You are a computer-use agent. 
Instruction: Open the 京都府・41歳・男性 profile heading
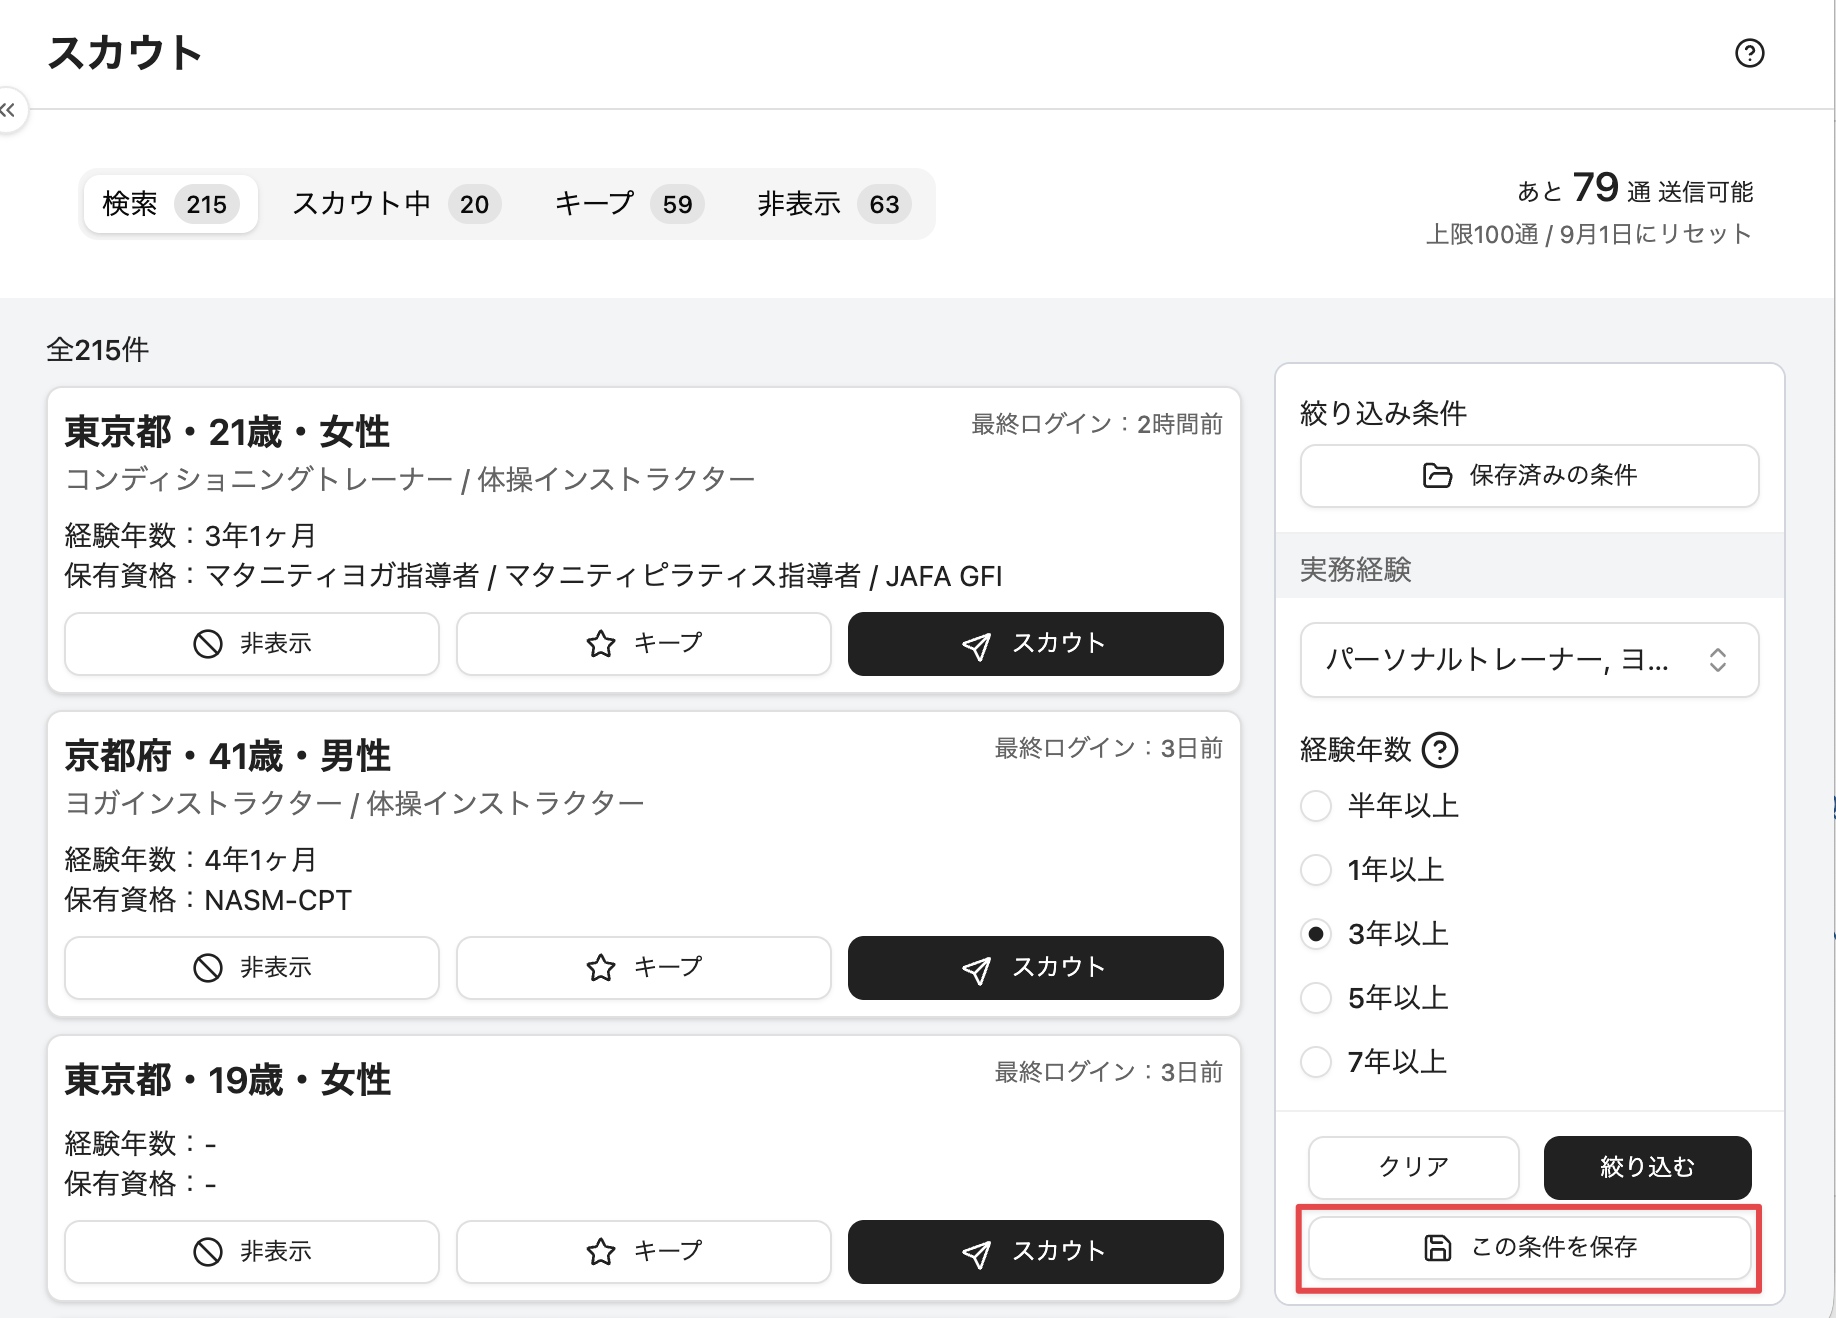pos(227,757)
